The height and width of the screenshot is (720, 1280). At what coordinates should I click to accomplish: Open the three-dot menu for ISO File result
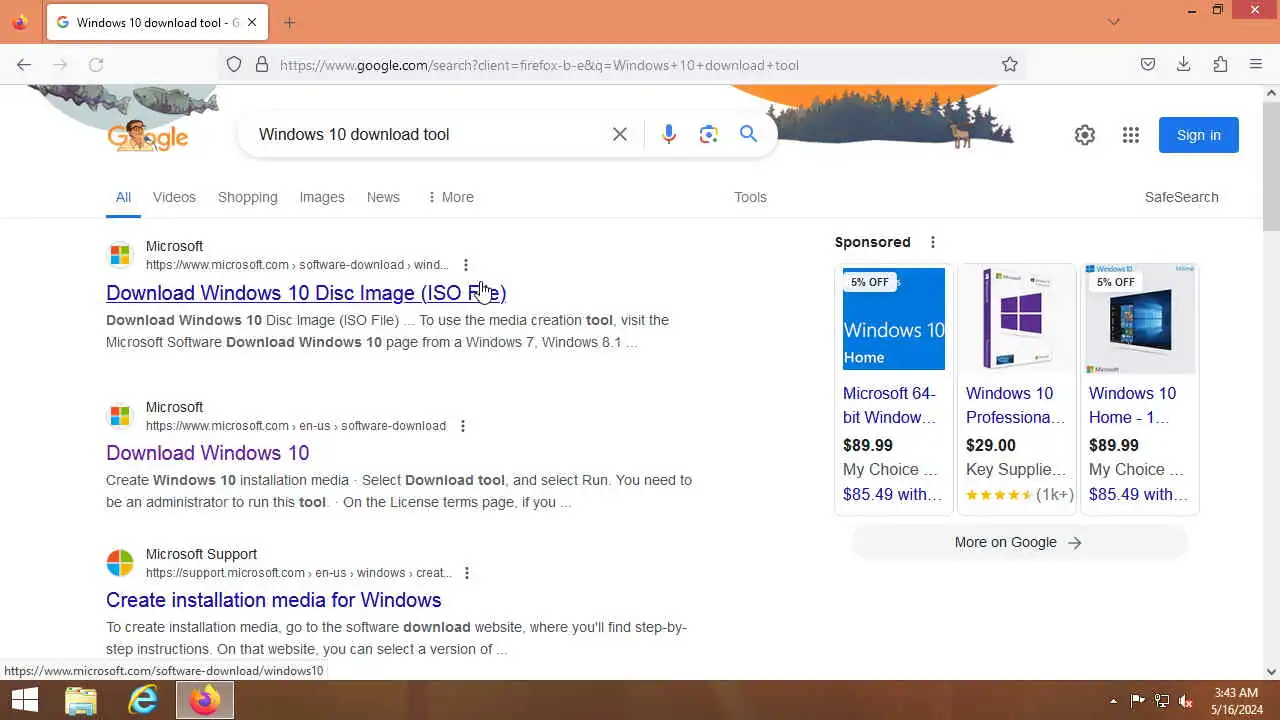tap(465, 265)
